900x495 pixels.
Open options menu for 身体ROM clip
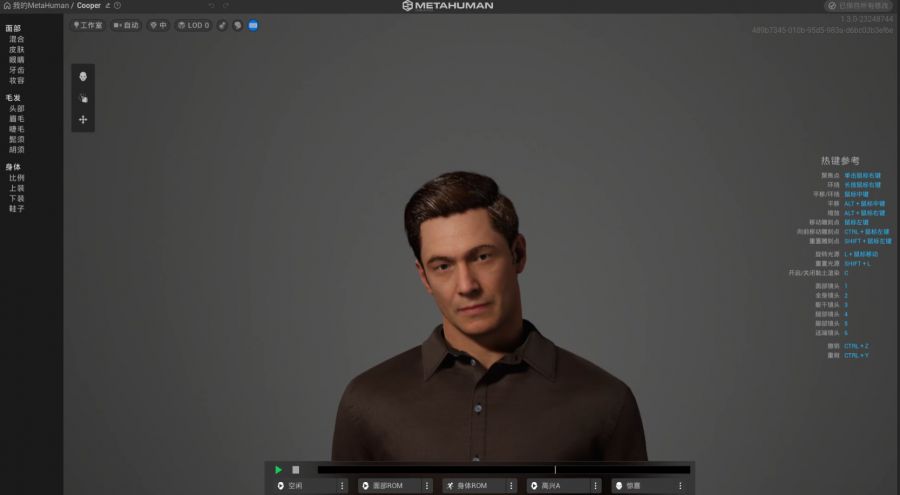coord(511,486)
